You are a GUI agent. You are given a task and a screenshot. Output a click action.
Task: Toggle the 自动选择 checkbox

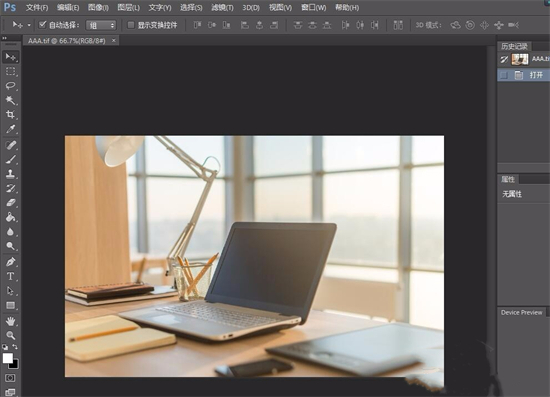(42, 25)
